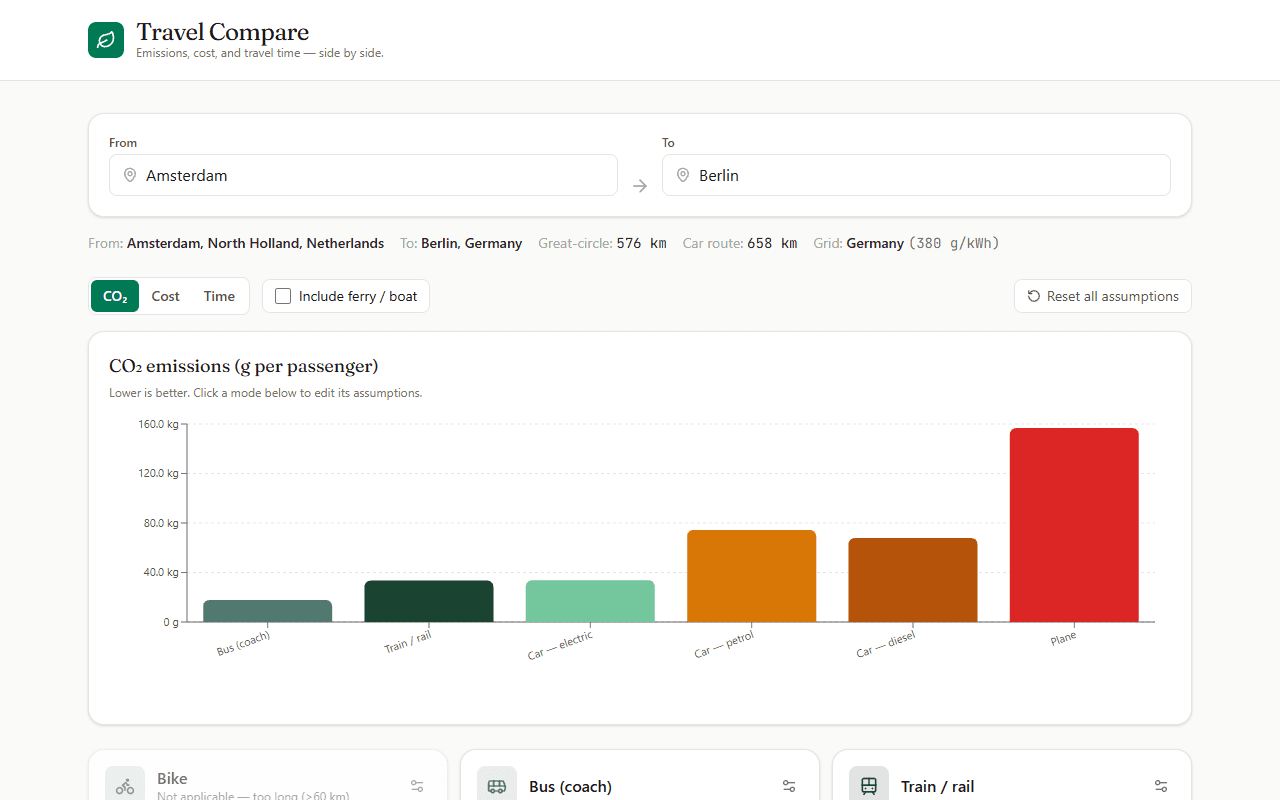Click the location pin in To field
Screen dimensions: 1280x800
683,175
